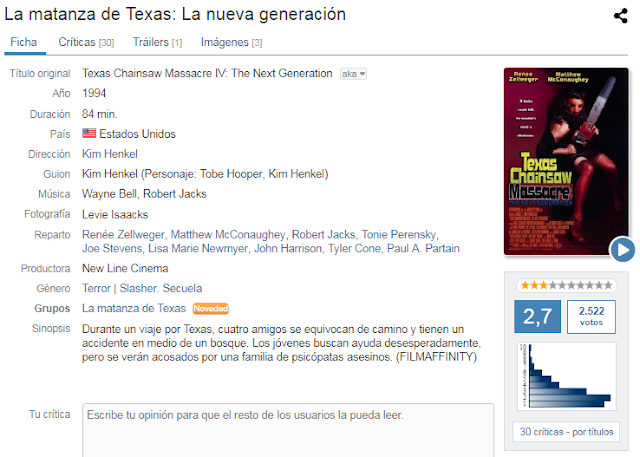Open La matanza de Texas group link

(134, 308)
